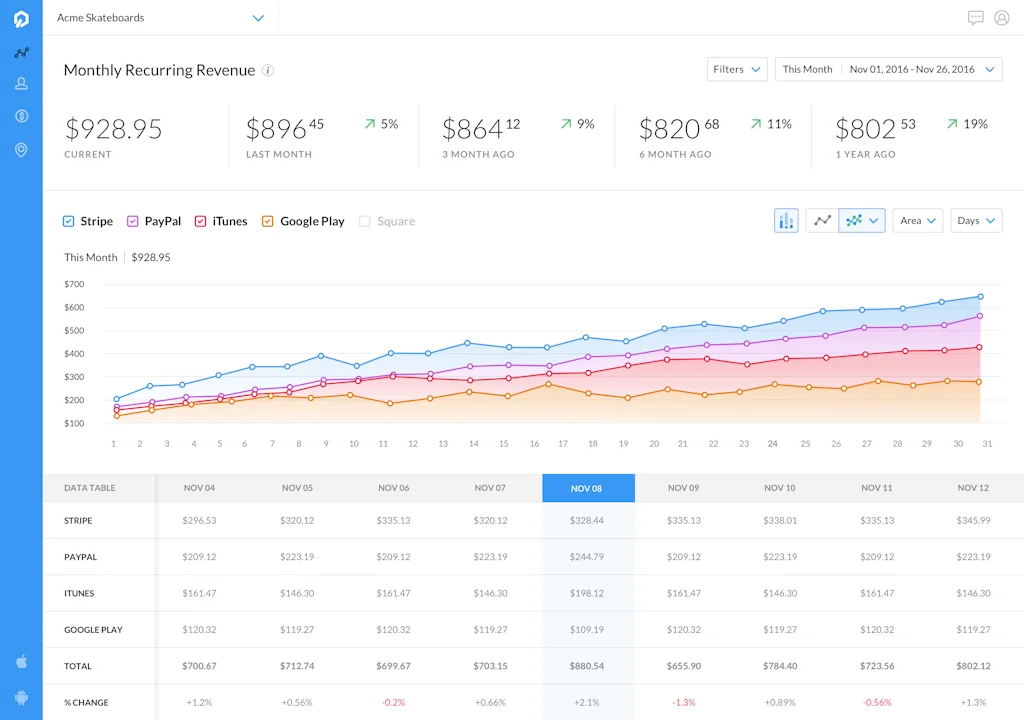Viewport: 1024px width, 720px height.
Task: Open the Android platform icon in sidebar
Action: [21, 698]
